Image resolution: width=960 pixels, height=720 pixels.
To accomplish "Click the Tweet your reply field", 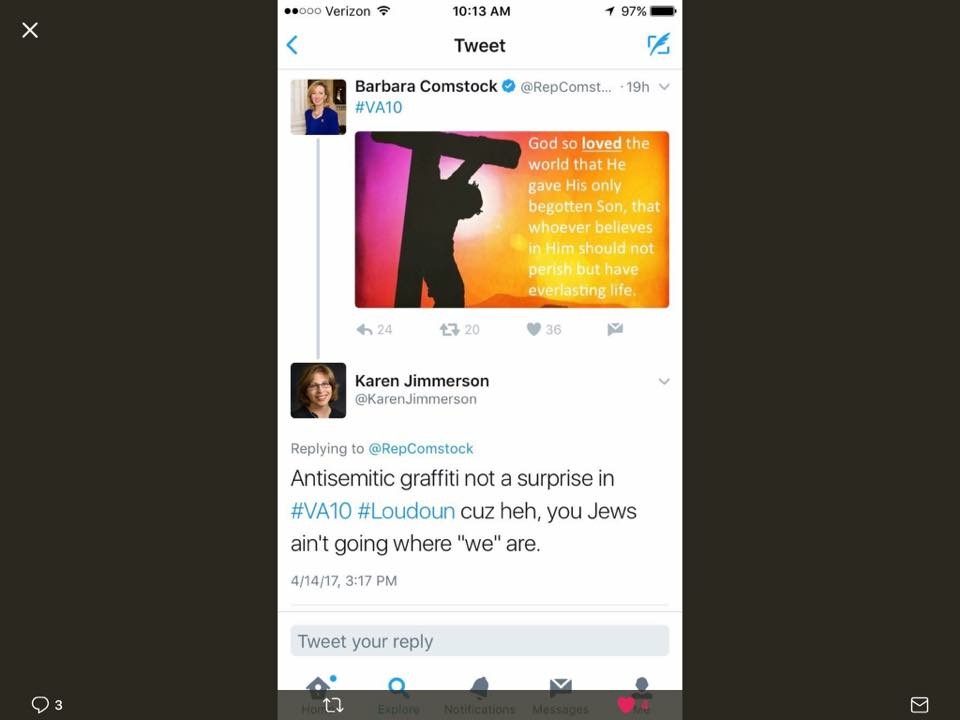I will click(479, 641).
